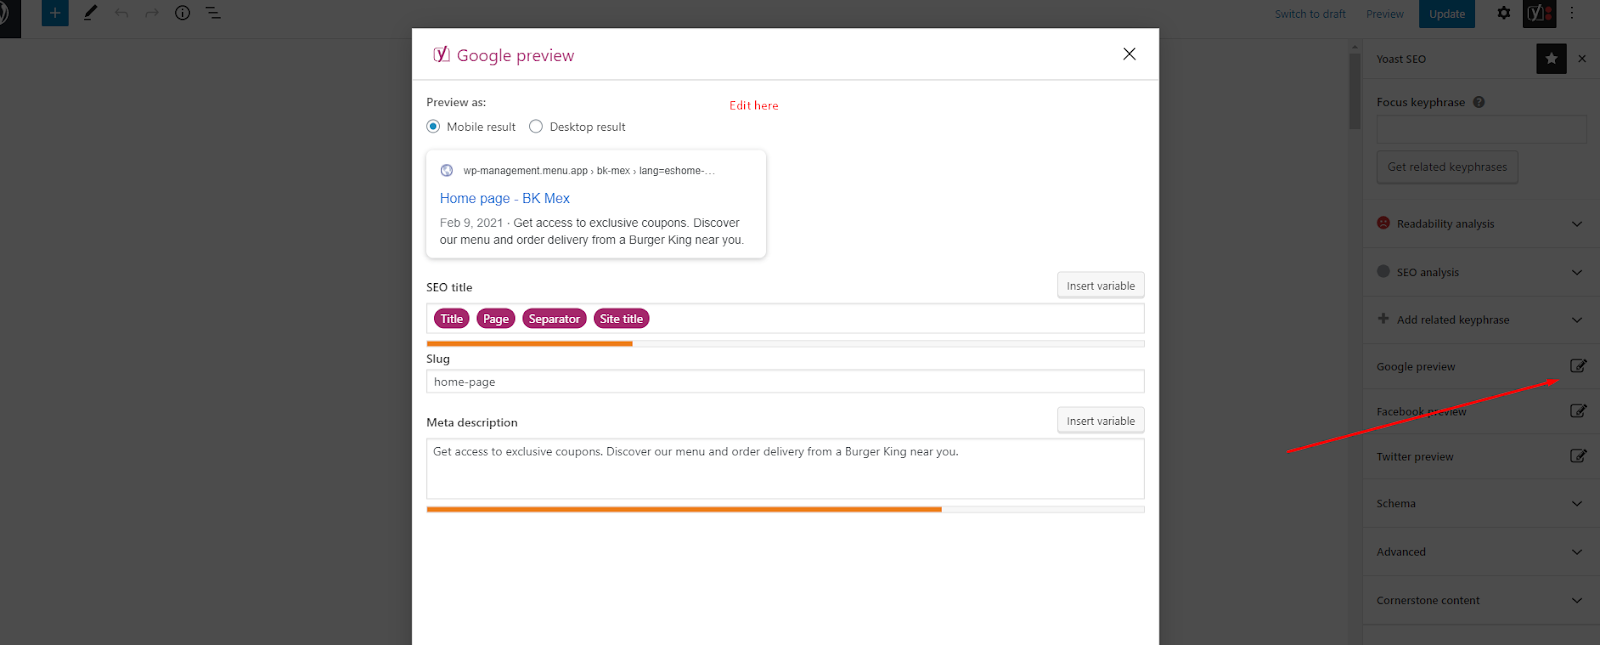Image resolution: width=1600 pixels, height=645 pixels.
Task: Select Mobile result radio button
Action: [433, 126]
